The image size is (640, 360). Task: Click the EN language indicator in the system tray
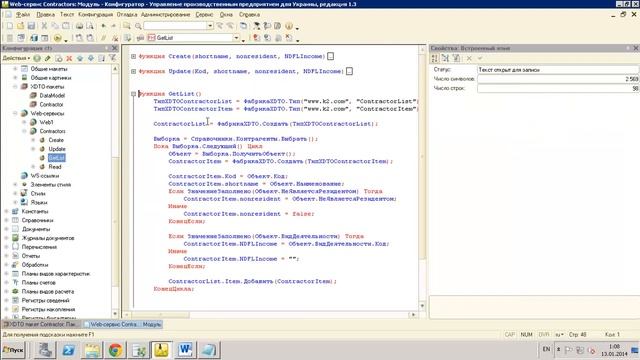click(546, 349)
